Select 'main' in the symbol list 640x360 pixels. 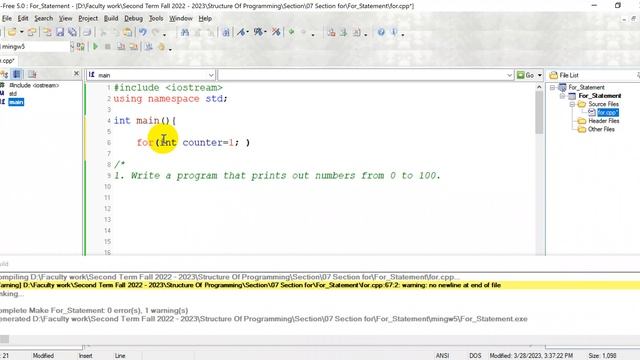pos(16,102)
